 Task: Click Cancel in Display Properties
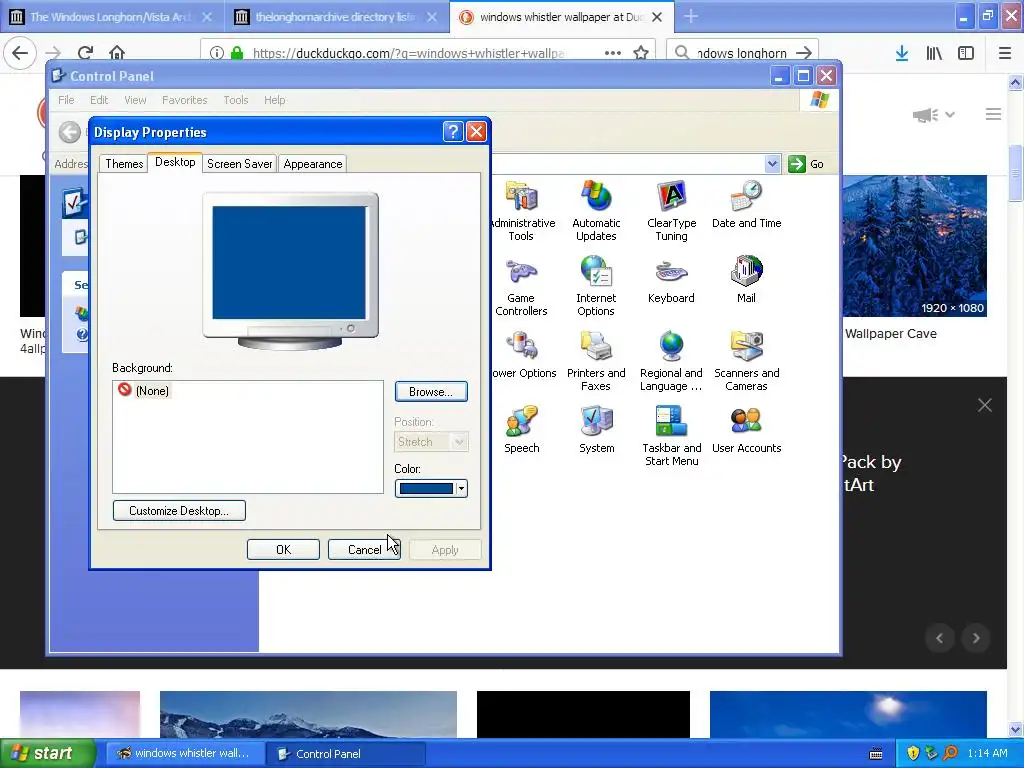click(364, 550)
